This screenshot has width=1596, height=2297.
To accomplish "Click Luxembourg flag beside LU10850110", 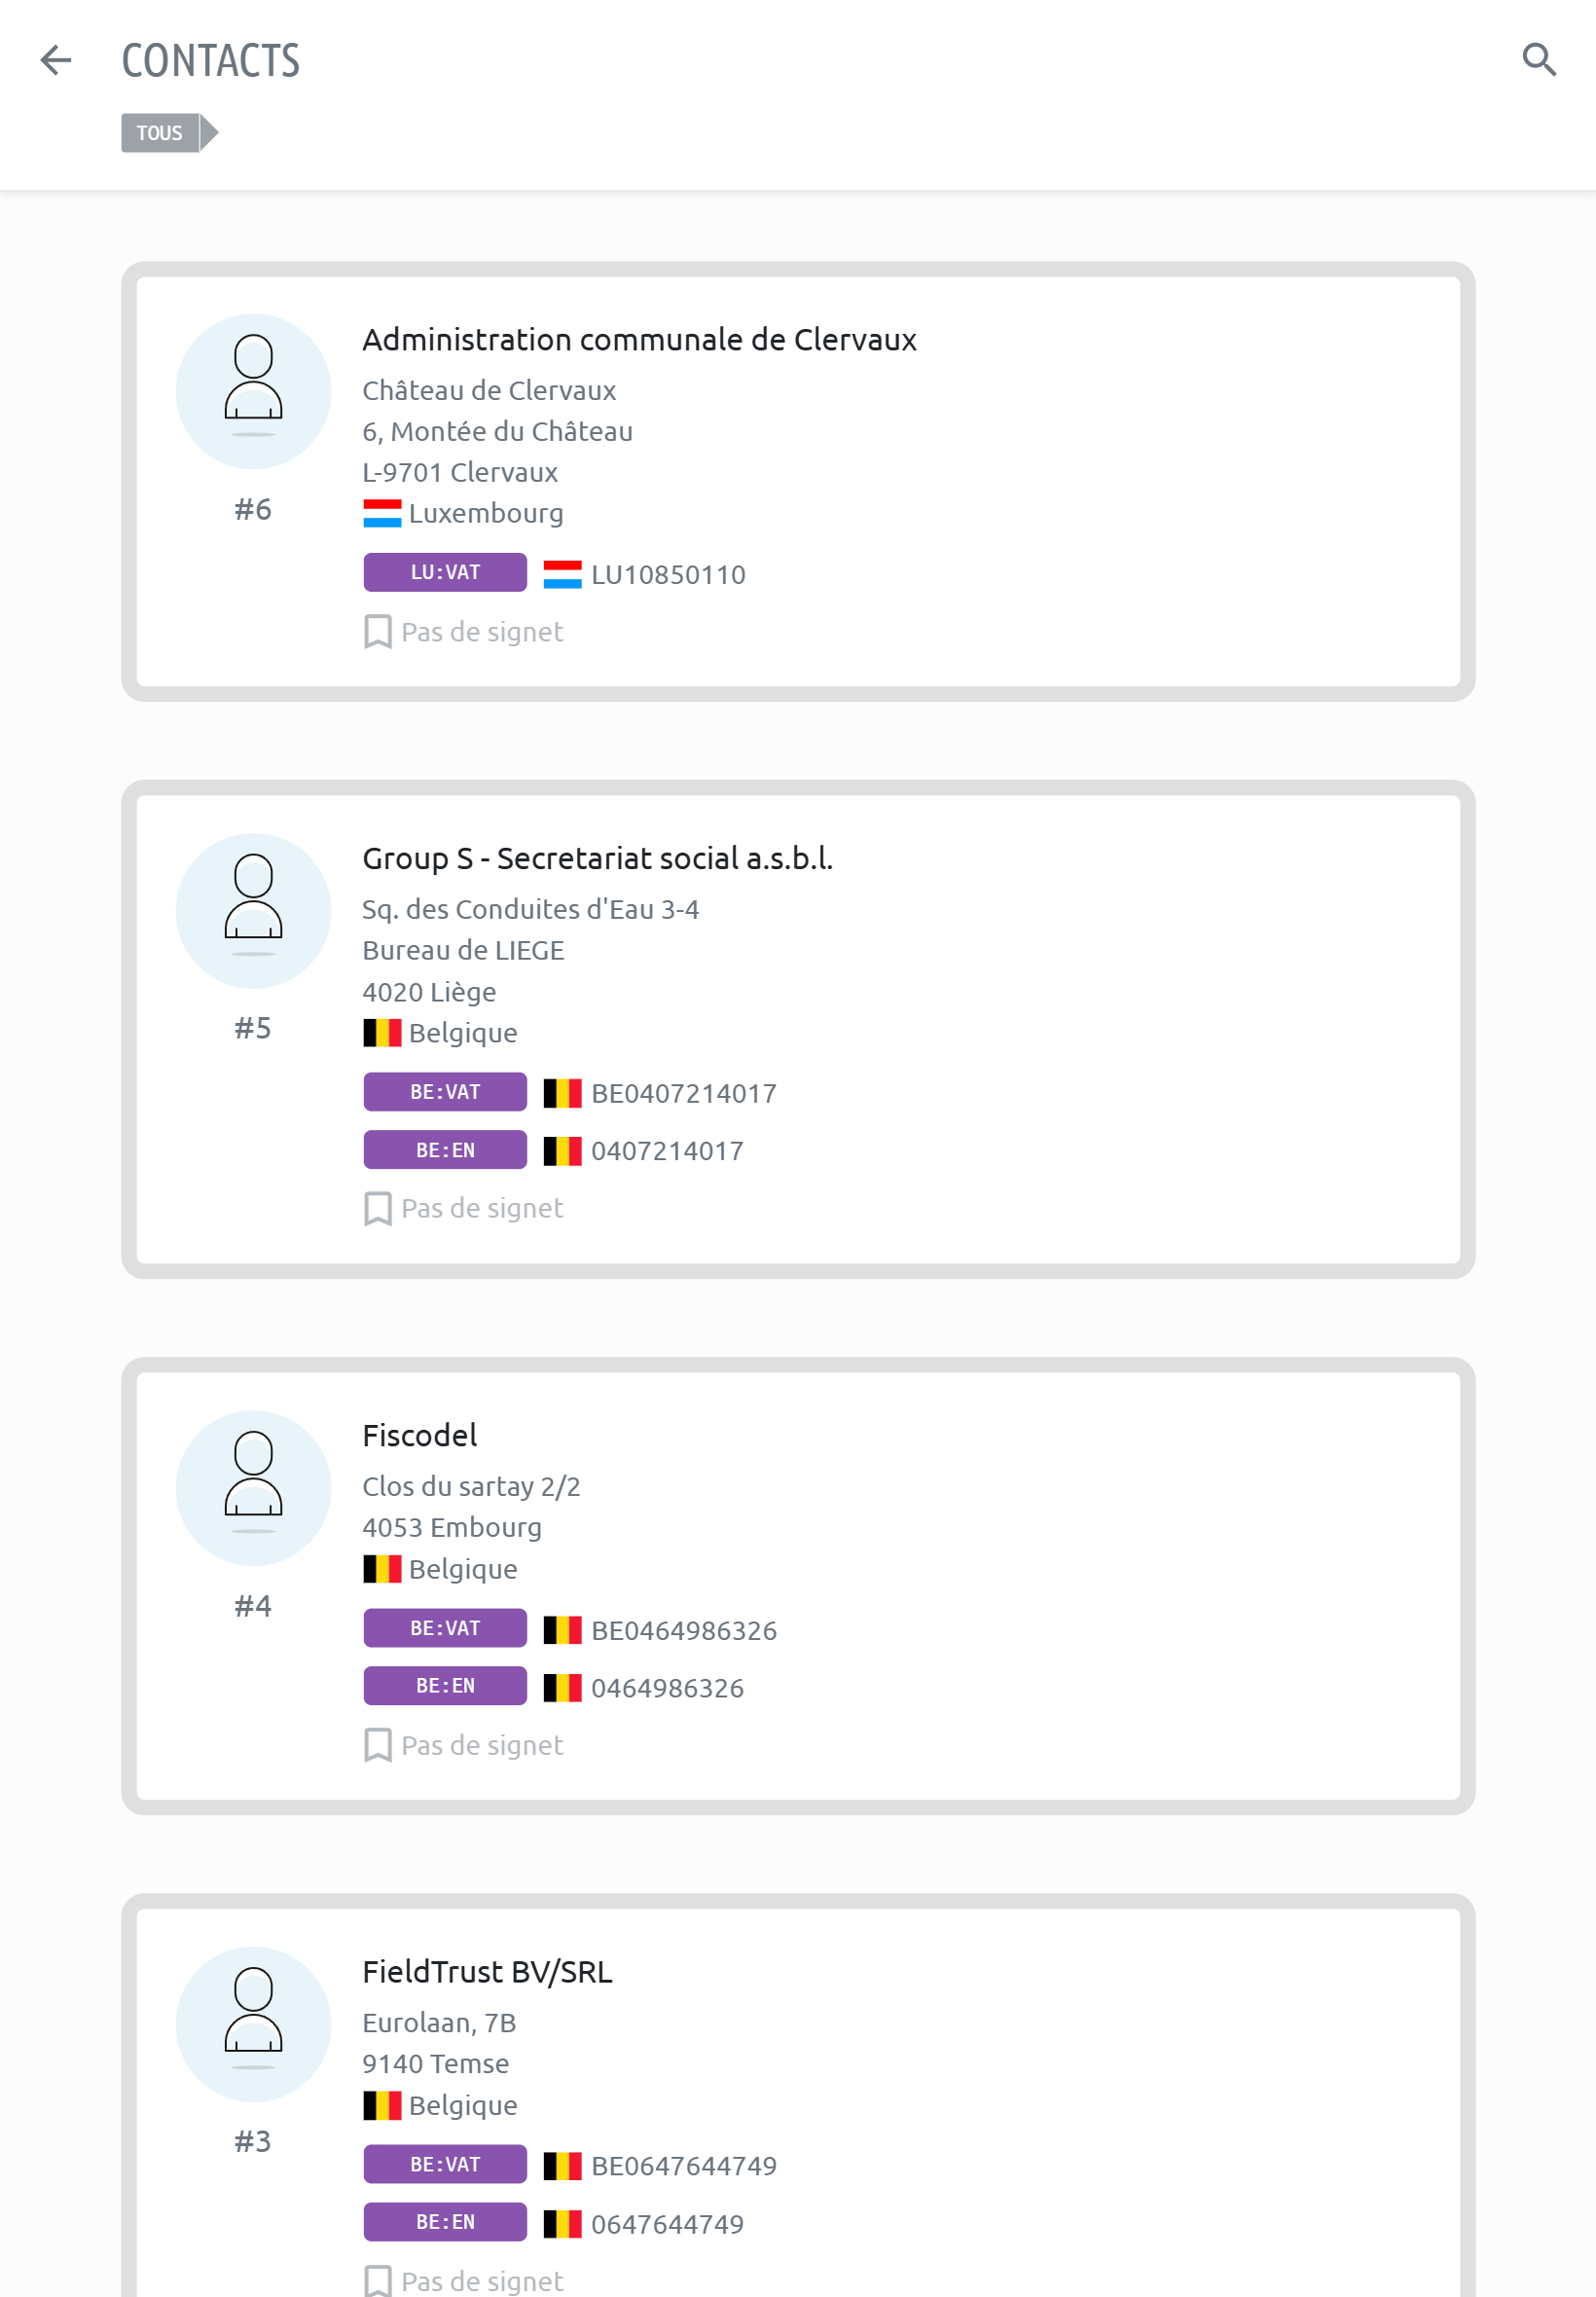I will pos(562,574).
